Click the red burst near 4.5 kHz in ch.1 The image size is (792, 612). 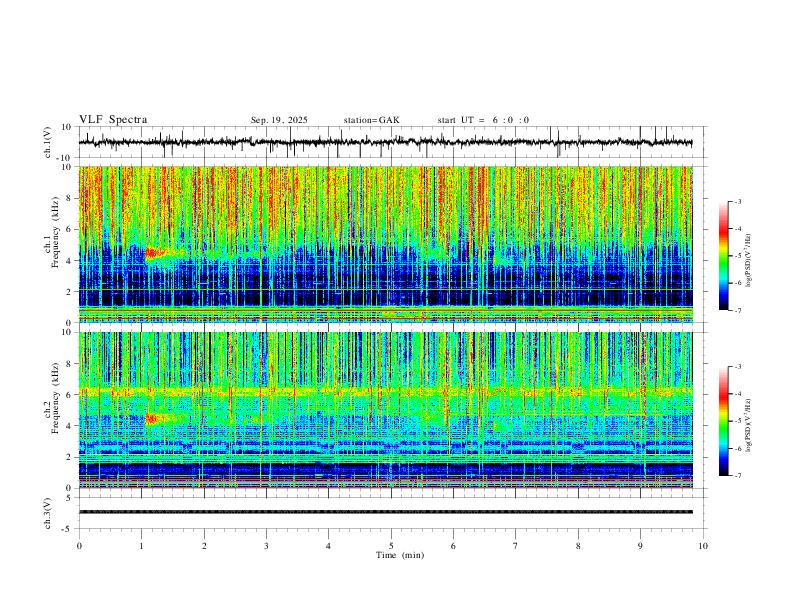point(155,253)
